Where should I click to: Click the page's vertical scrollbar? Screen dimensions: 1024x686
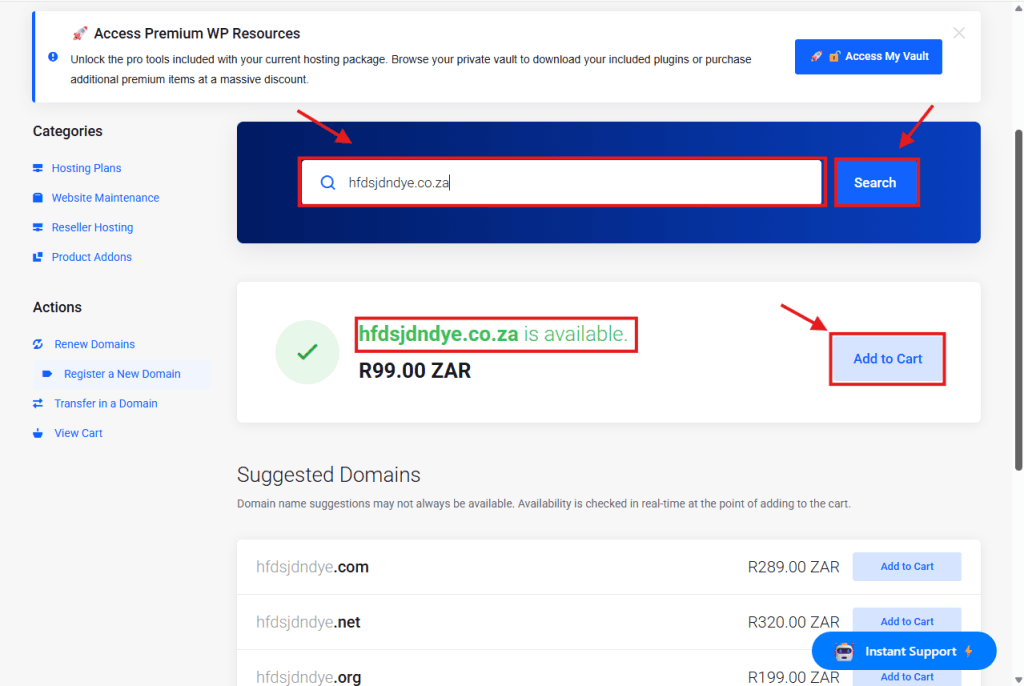1018,300
